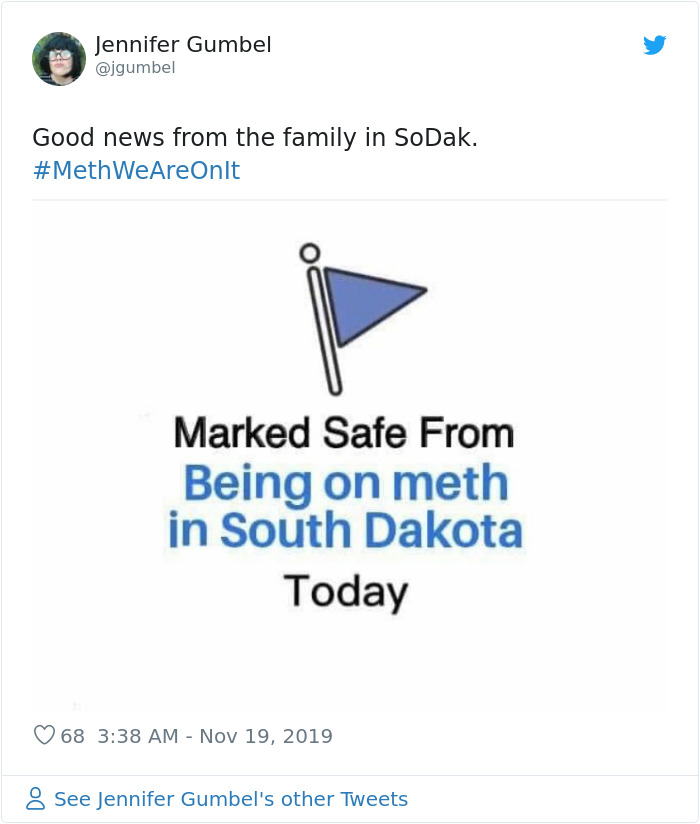
Task: Expand the tweet by clicking its timestamp
Action: [x=218, y=735]
